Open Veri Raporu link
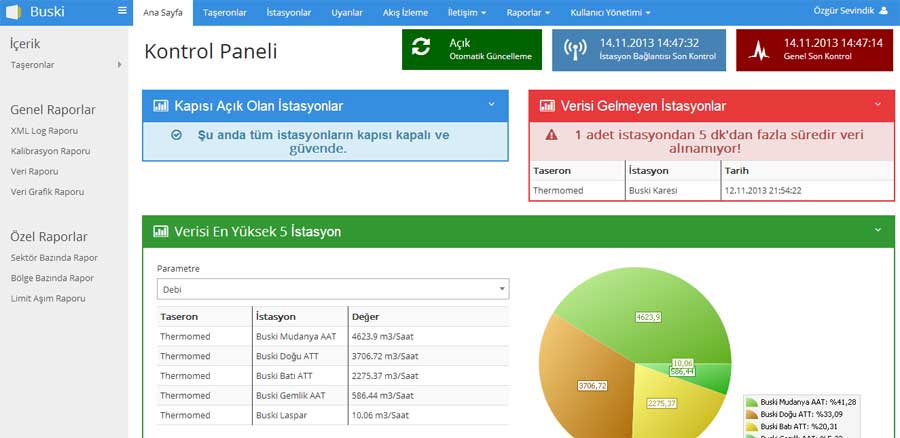The width and height of the screenshot is (900, 438). tap(34, 172)
